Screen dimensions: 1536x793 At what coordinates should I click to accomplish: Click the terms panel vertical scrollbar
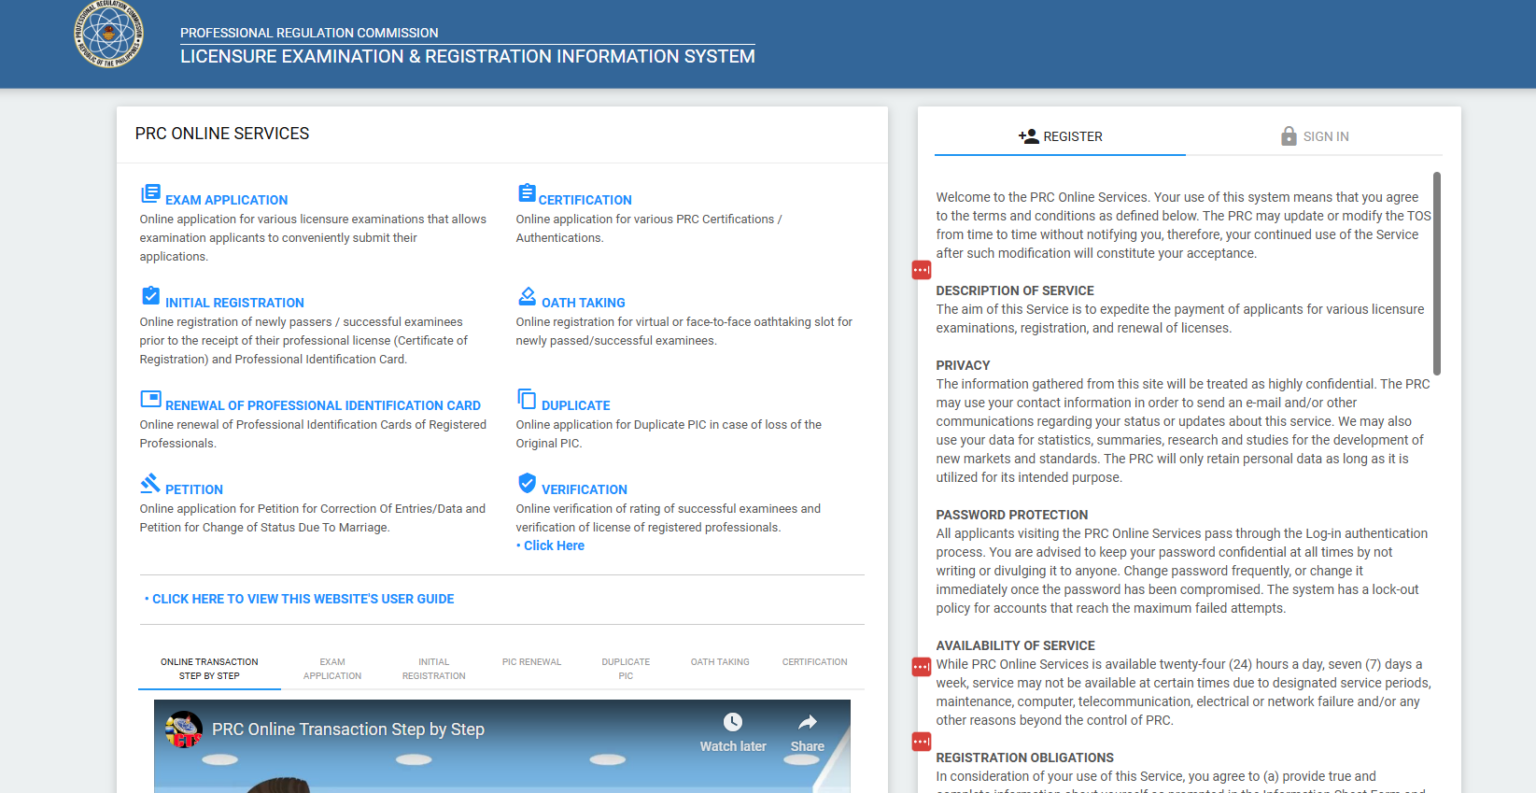coord(1437,273)
